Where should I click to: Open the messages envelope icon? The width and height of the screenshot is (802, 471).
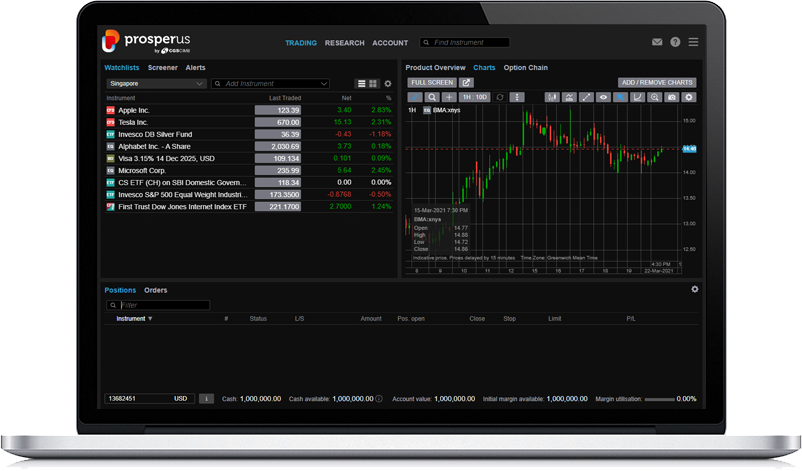pyautogui.click(x=657, y=43)
